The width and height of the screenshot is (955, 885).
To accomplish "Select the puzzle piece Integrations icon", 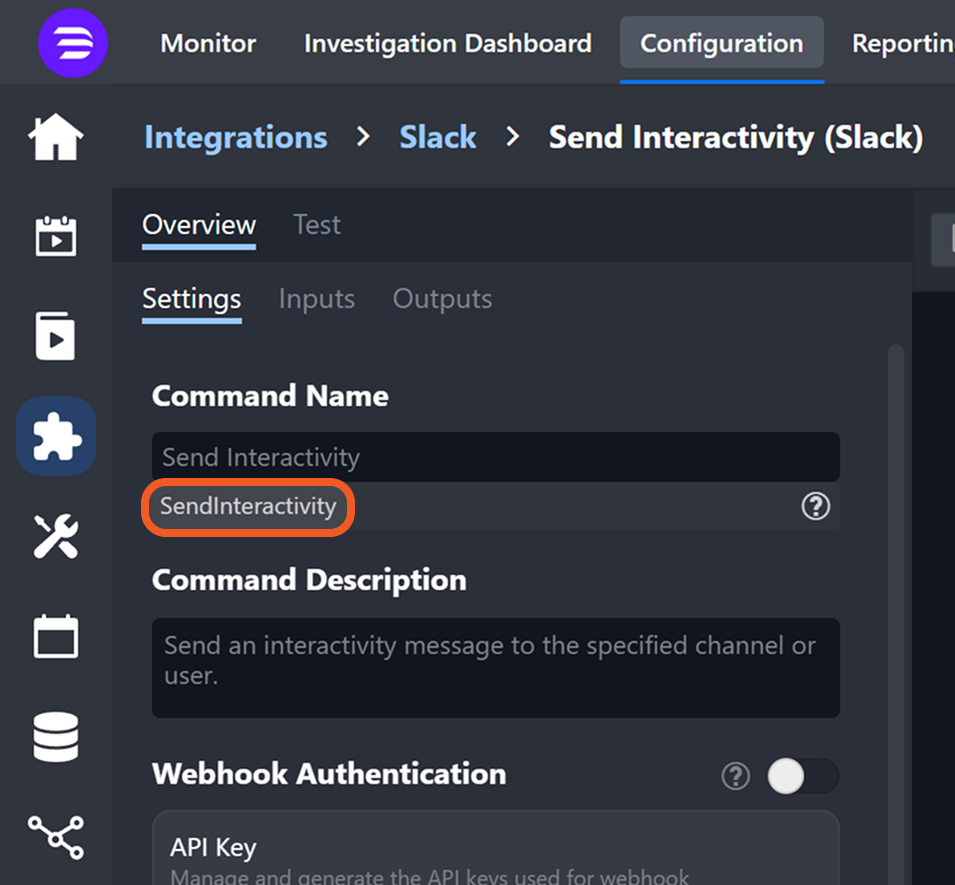I will coord(56,437).
